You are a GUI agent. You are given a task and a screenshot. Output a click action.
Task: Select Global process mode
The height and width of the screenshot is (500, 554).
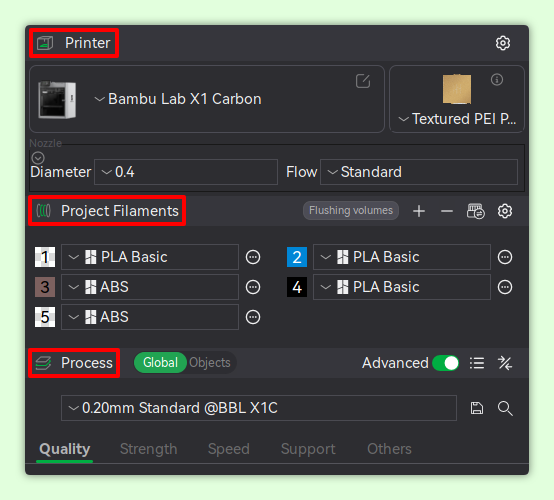[x=160, y=363]
